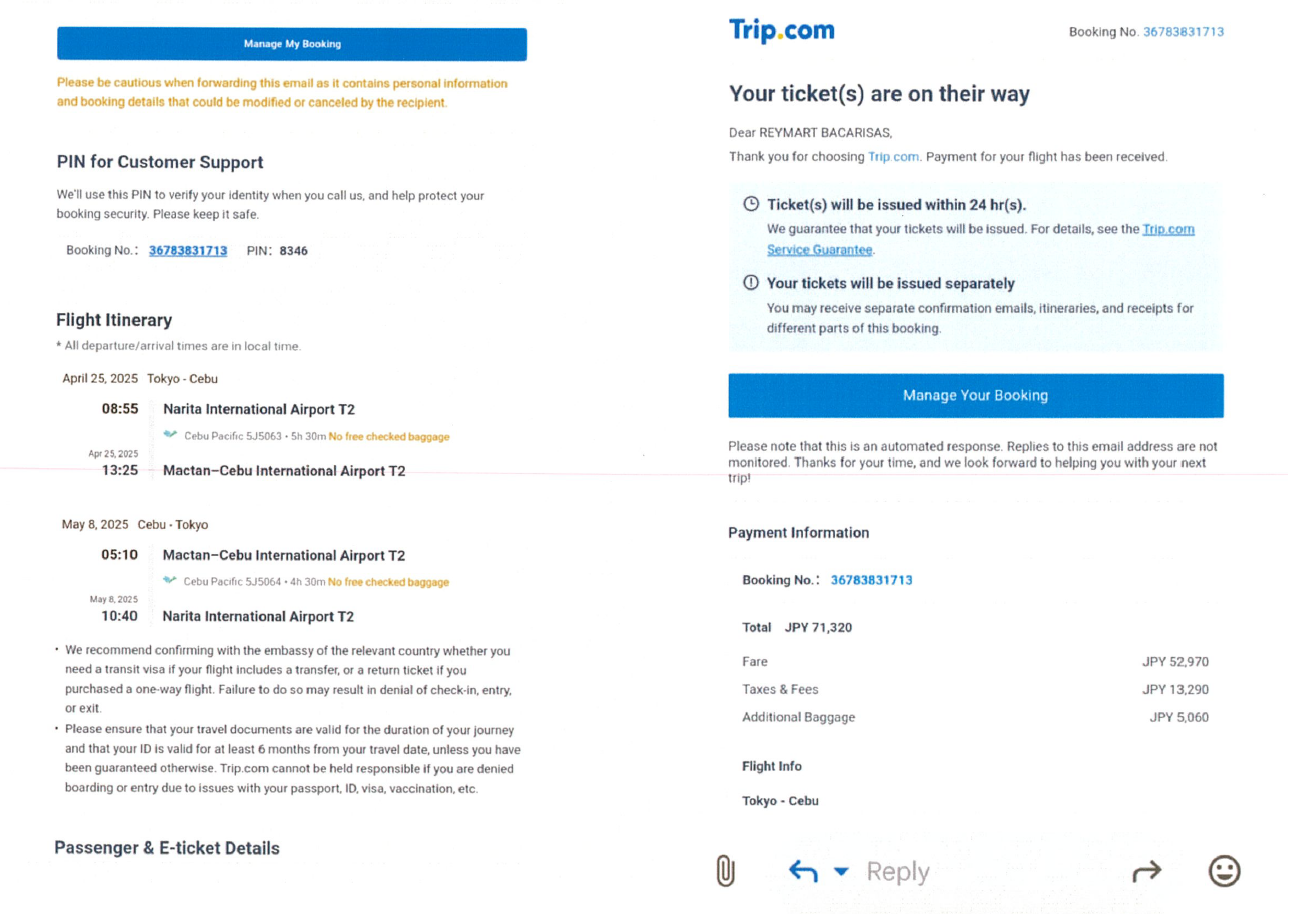Click the Trip.com link in thank-you message
Viewport: 1306px width, 920px height.
[x=893, y=157]
